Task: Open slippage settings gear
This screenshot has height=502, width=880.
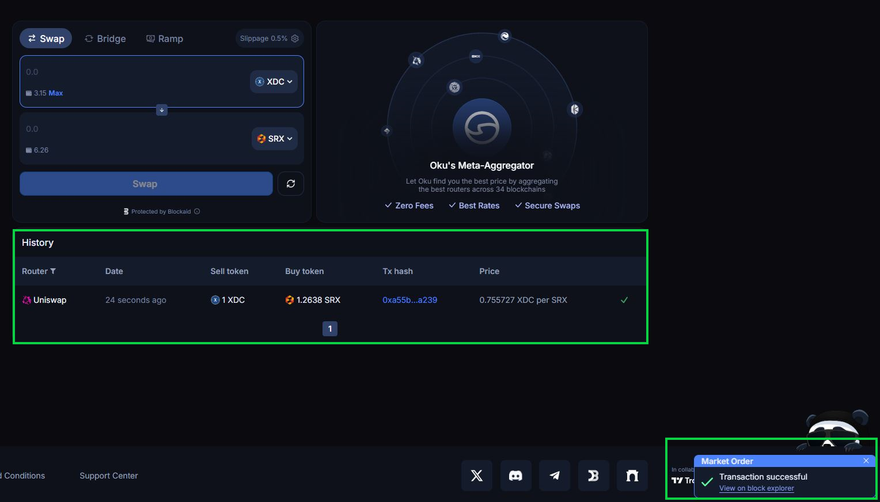Action: pos(295,39)
